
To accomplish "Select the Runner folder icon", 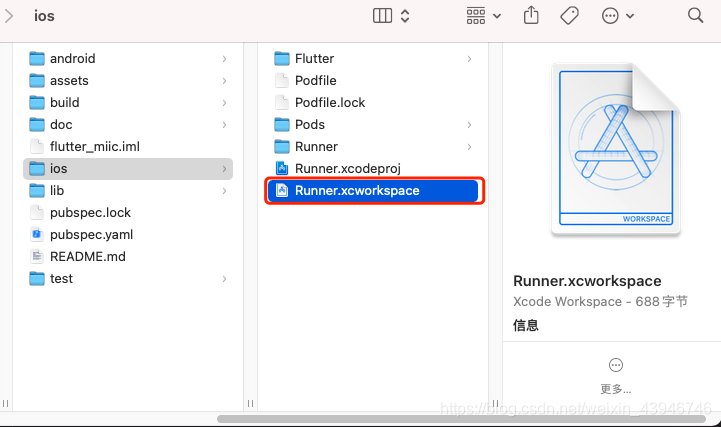I will click(x=282, y=147).
